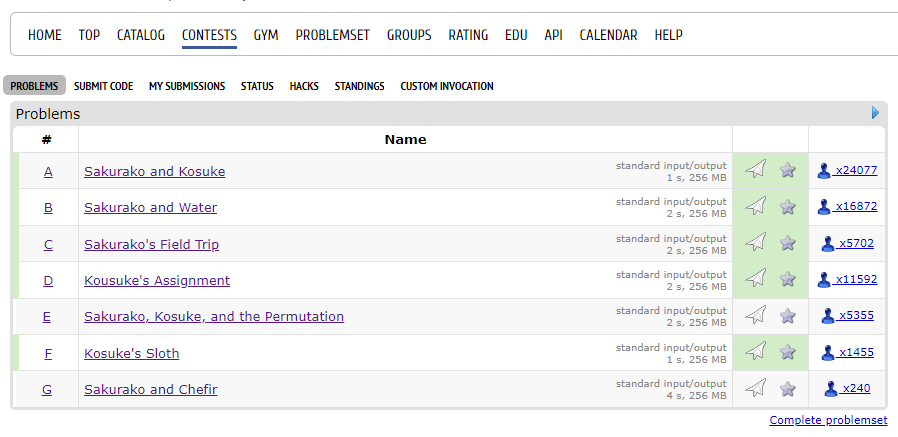Image resolution: width=898 pixels, height=437 pixels.
Task: Open RATING in the main menu
Action: coord(468,35)
